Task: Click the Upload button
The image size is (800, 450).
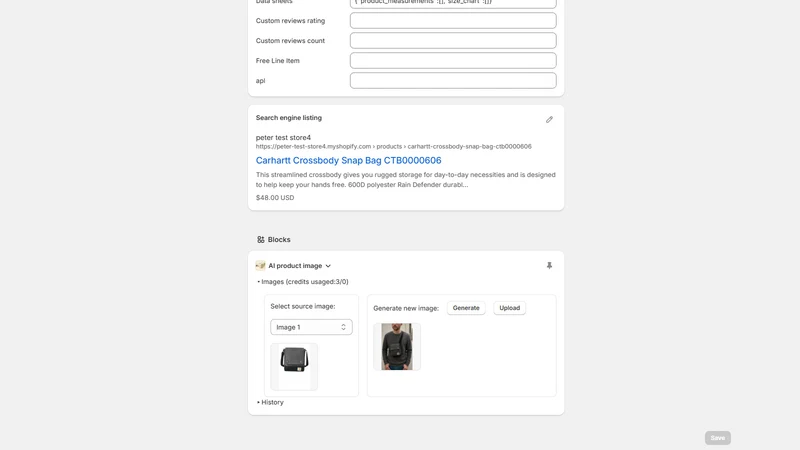Action: click(509, 308)
